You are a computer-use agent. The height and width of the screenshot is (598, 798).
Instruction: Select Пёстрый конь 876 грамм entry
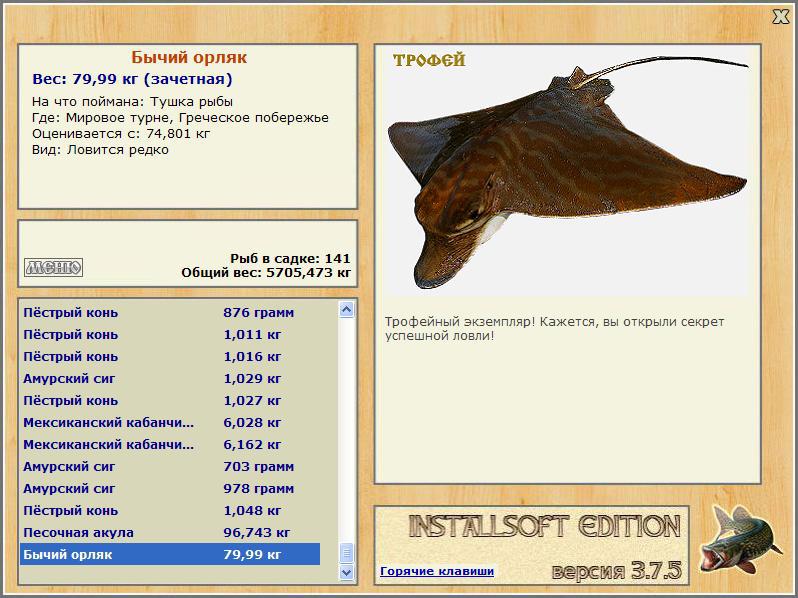(170, 312)
